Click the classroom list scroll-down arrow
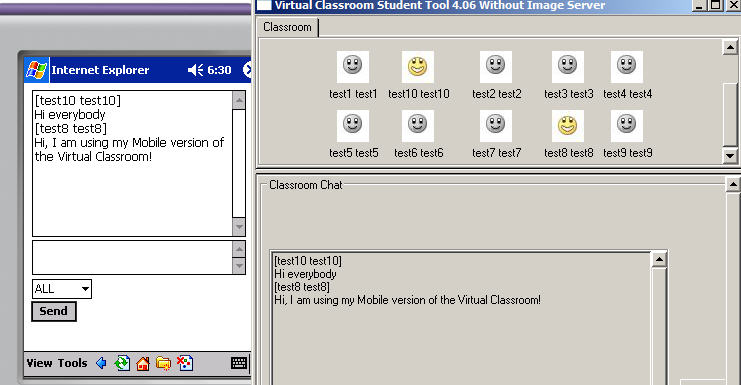 [730, 155]
